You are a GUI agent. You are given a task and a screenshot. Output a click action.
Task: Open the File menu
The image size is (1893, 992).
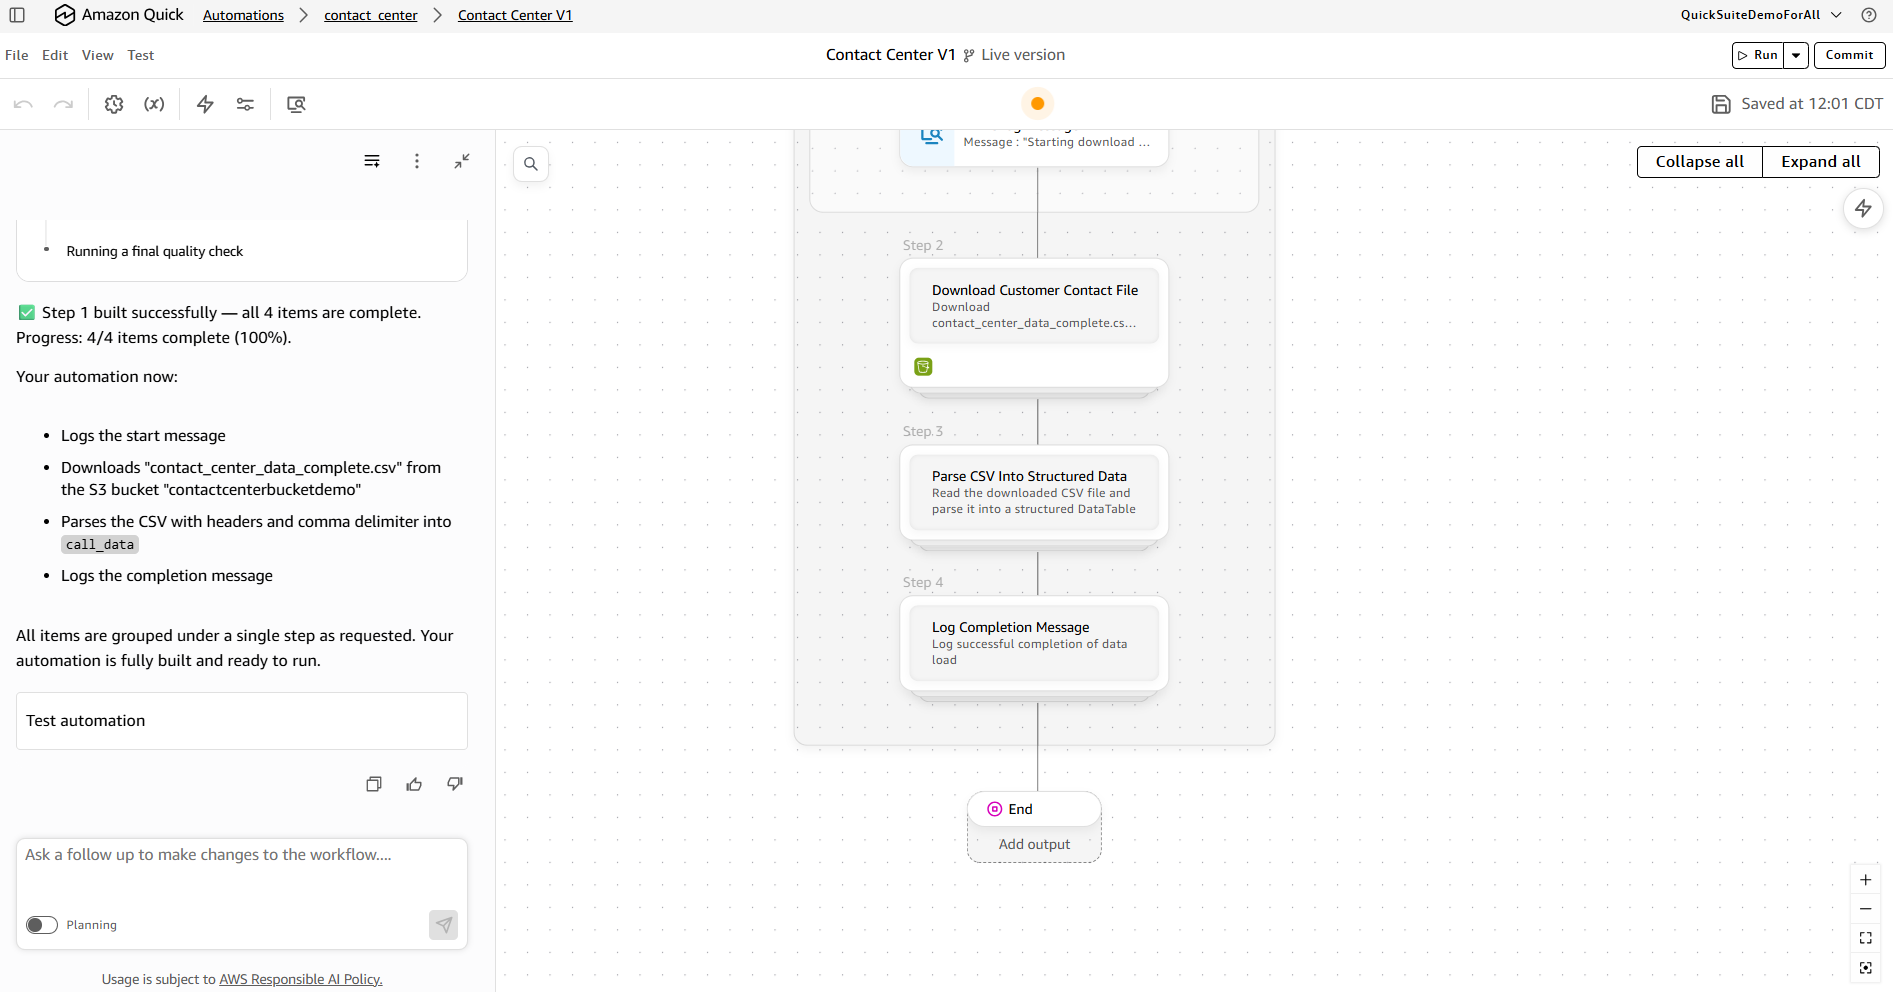point(17,55)
